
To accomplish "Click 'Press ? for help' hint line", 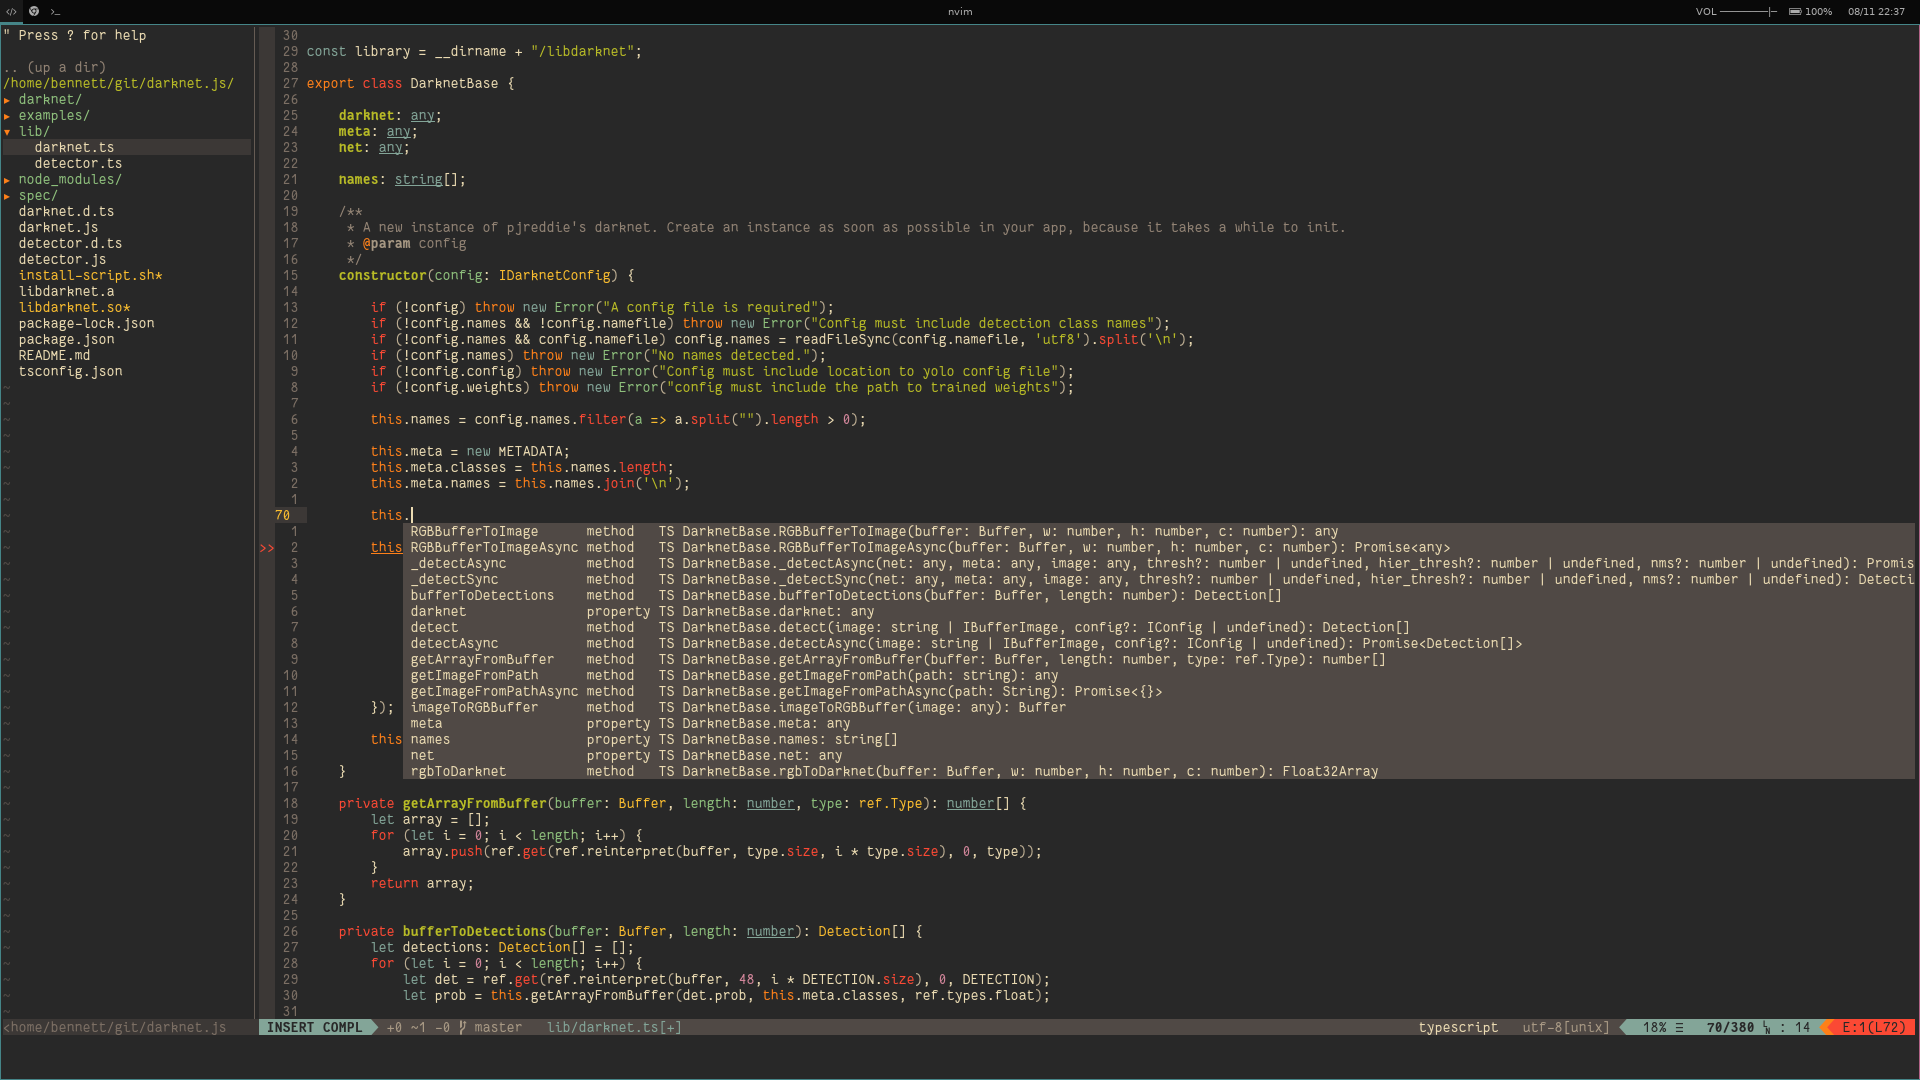I will [75, 35].
